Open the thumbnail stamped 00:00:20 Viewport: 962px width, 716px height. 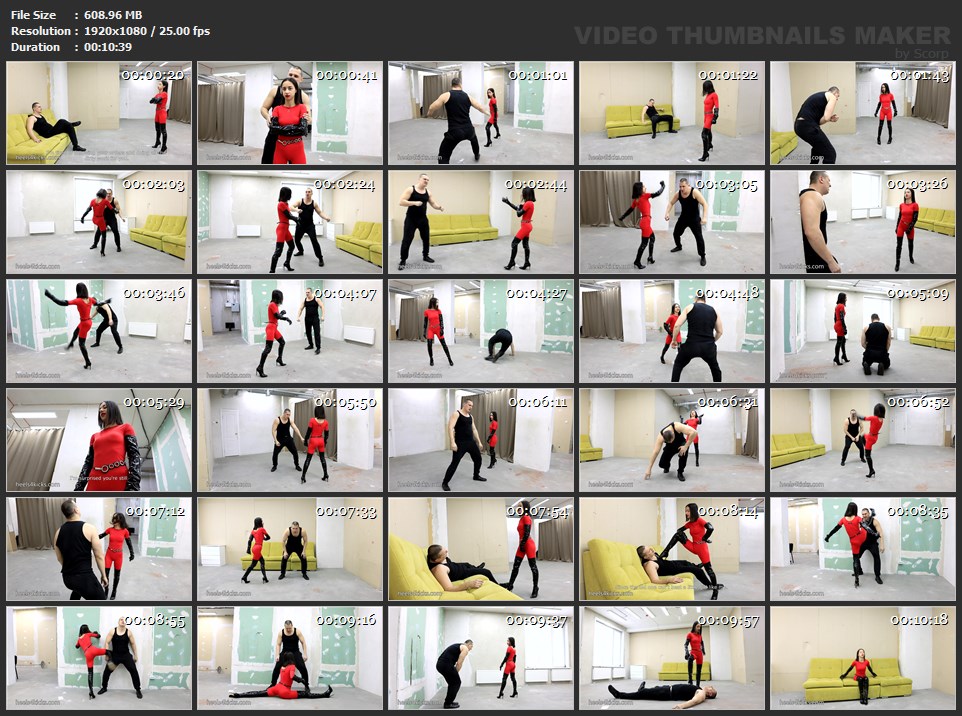(x=99, y=113)
